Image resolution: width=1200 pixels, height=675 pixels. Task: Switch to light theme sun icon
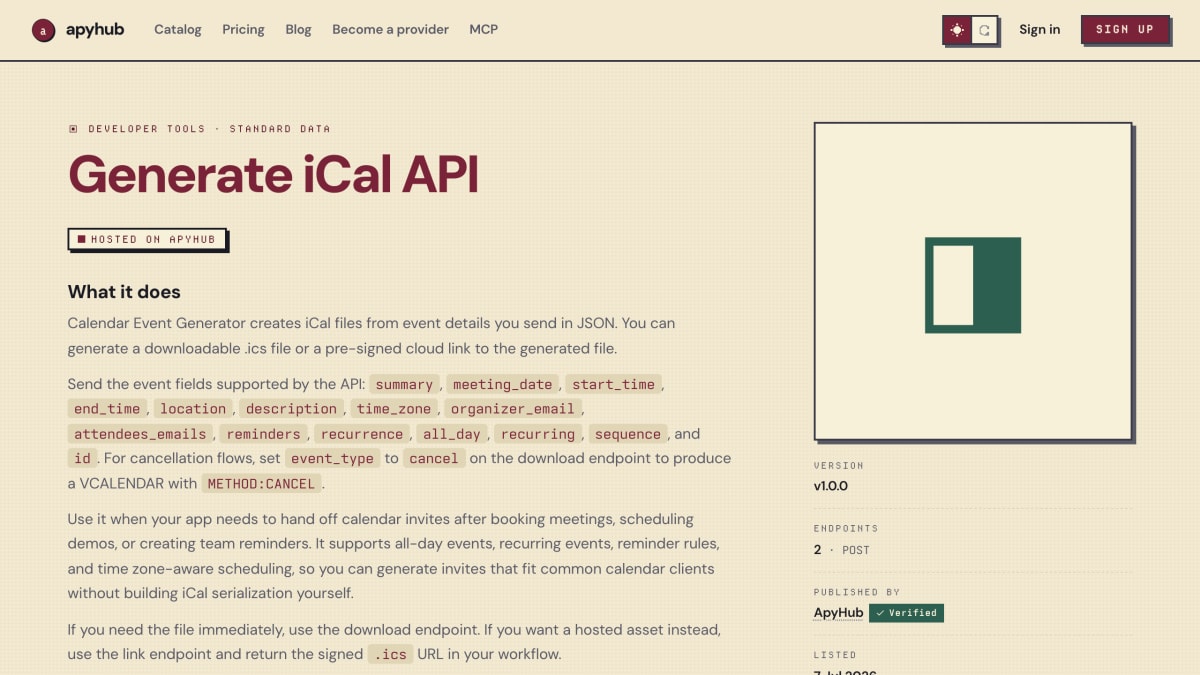(957, 30)
